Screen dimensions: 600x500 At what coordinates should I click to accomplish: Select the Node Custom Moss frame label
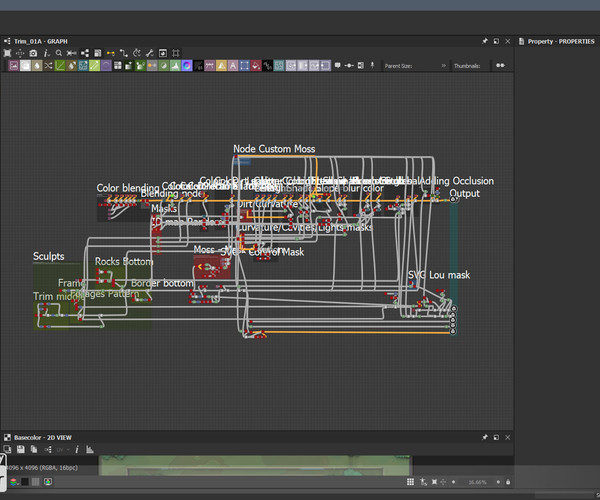pyautogui.click(x=274, y=149)
